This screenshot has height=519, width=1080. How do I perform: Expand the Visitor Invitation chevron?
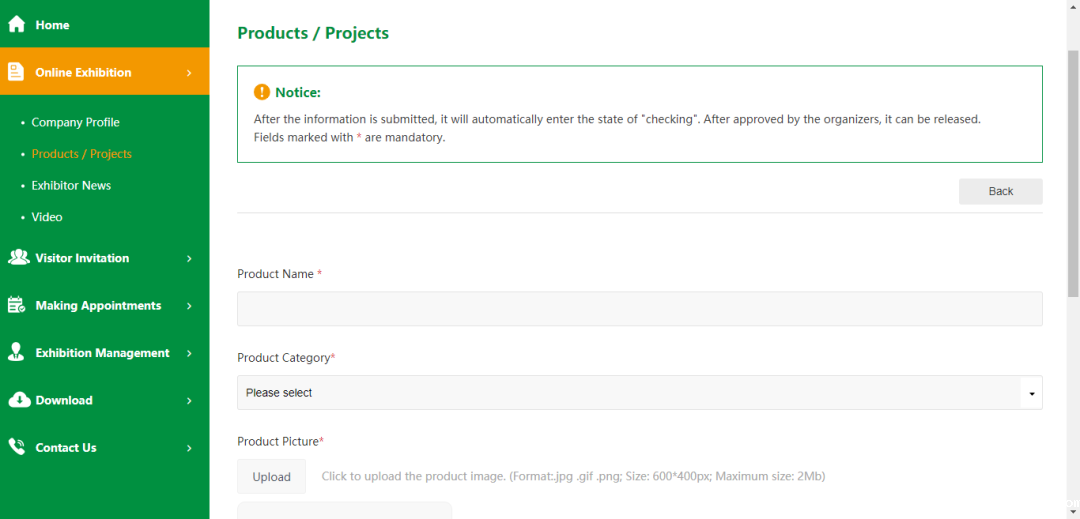pyautogui.click(x=189, y=258)
